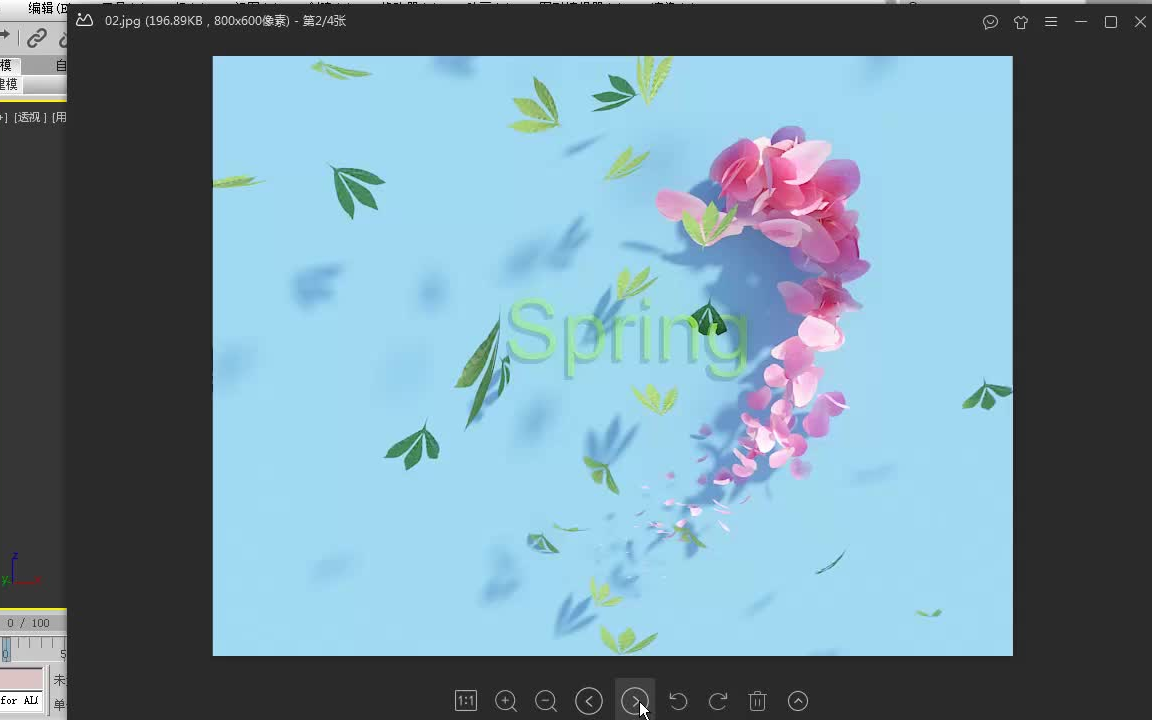Delete 02.jpg using the trash icon
1152x720 pixels.
tap(758, 701)
